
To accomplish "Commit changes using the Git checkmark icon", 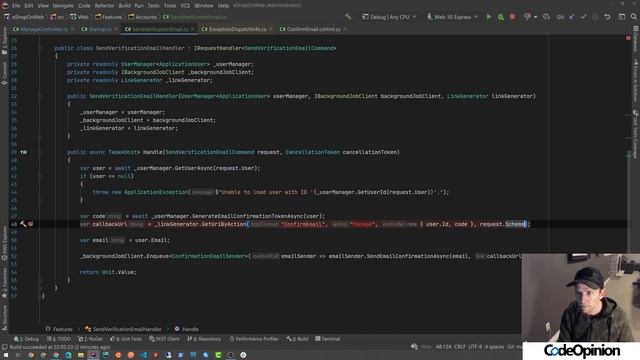I will tap(584, 17).
